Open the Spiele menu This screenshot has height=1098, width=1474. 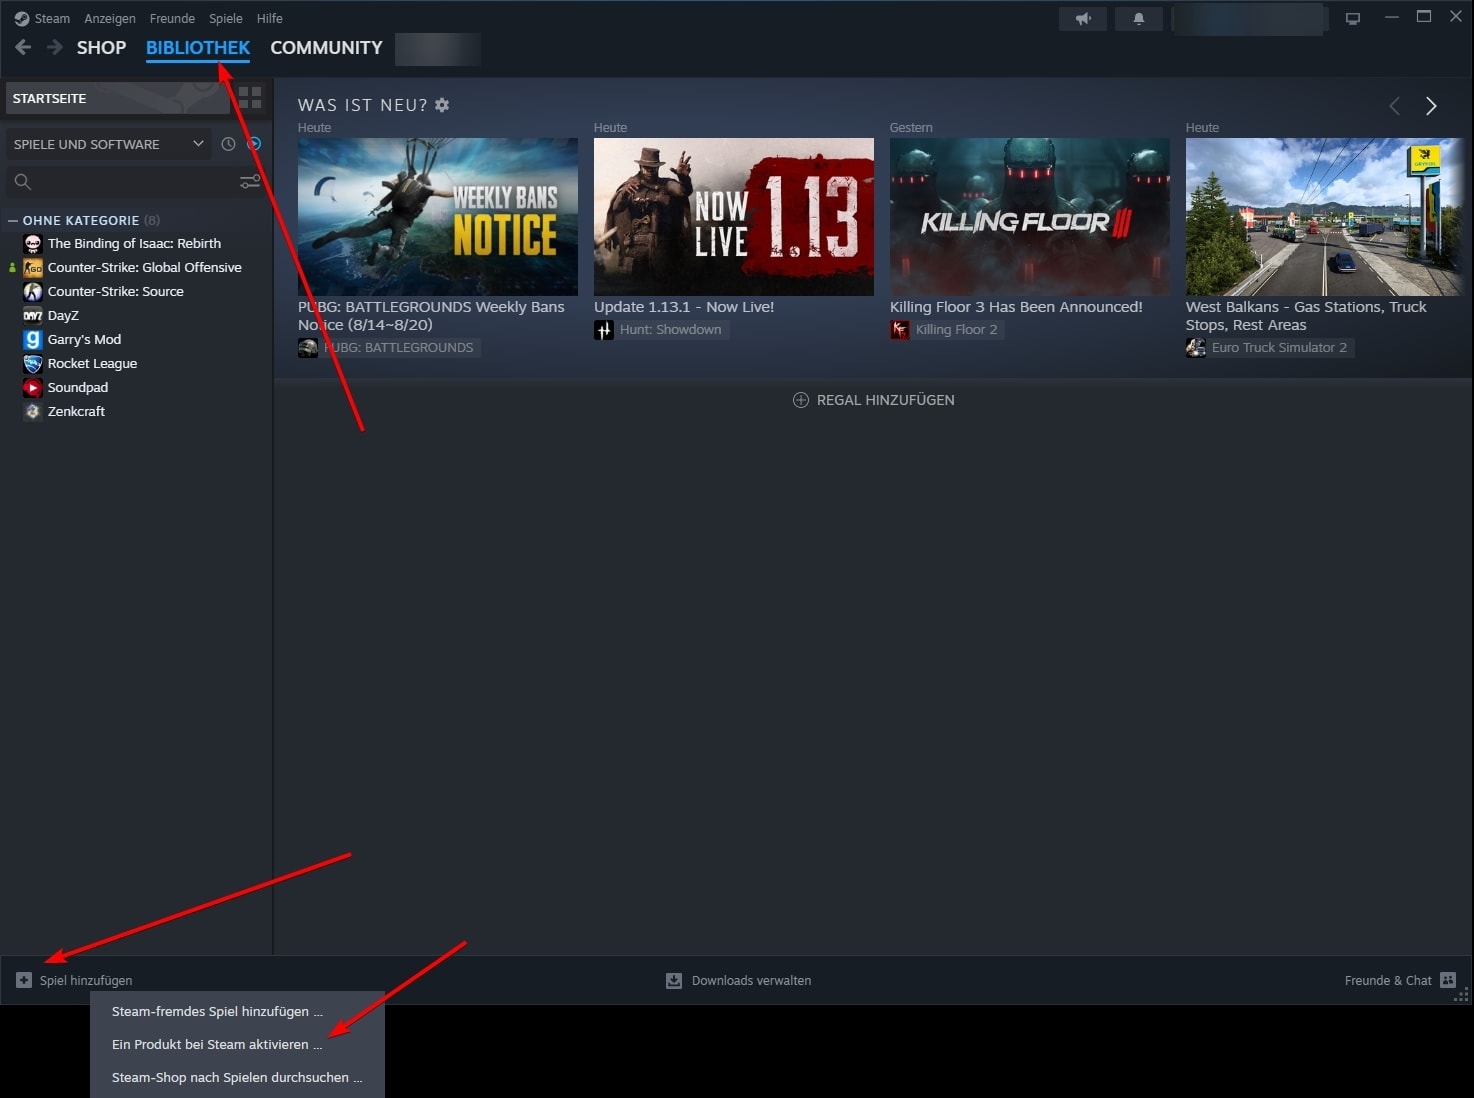(x=226, y=18)
